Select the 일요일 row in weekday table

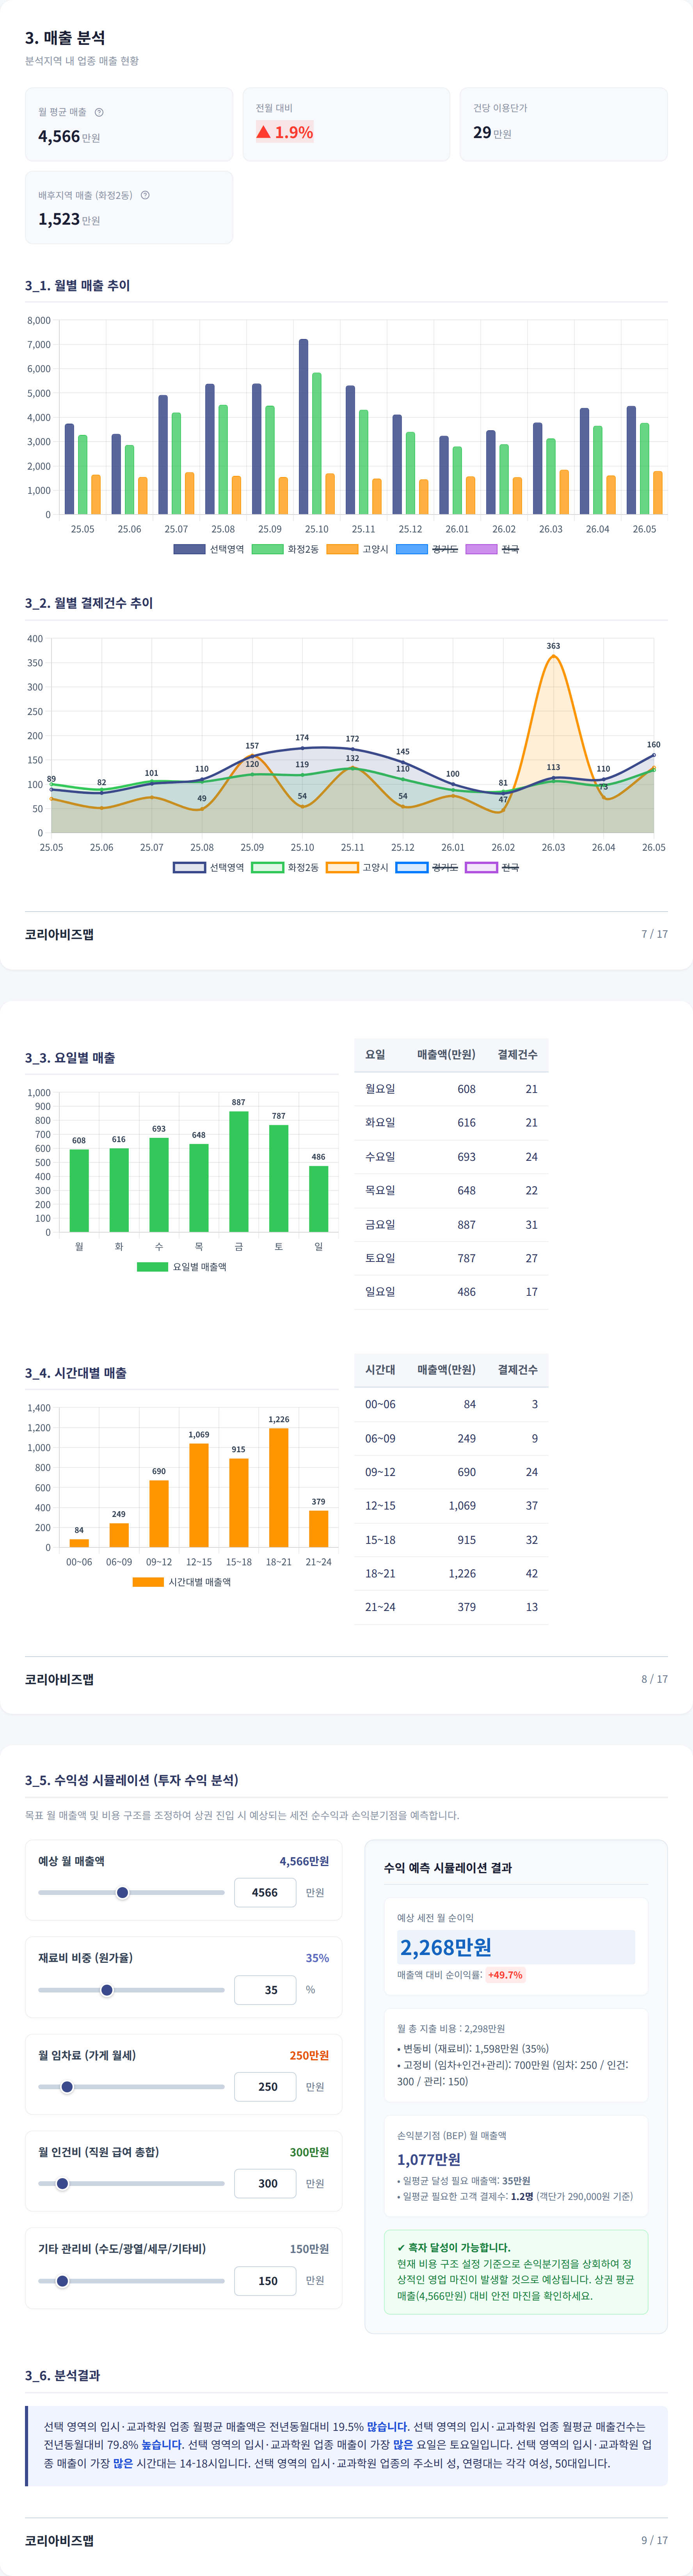click(451, 1292)
